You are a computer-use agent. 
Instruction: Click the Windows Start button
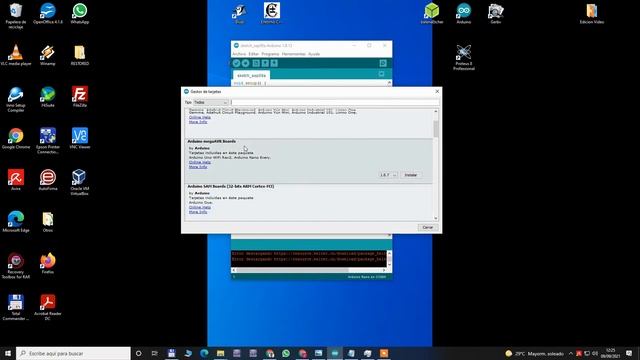pyautogui.click(x=8, y=353)
